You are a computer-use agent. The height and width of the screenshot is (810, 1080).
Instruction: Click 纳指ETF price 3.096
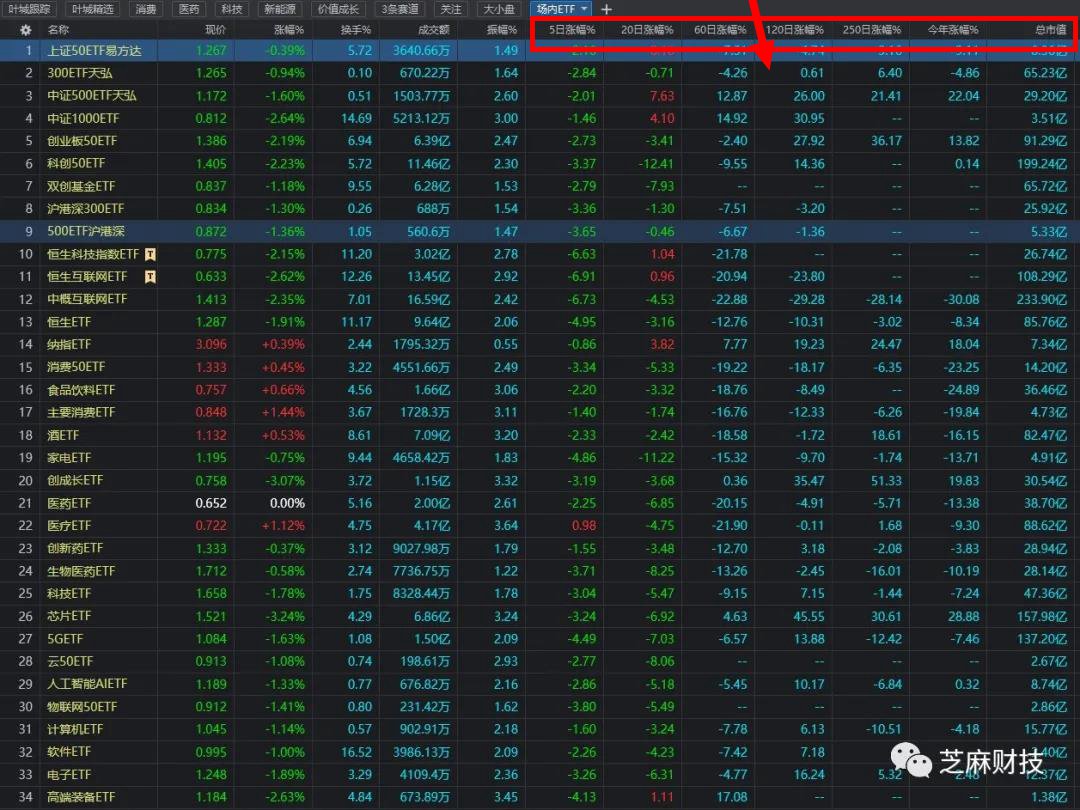click(211, 344)
